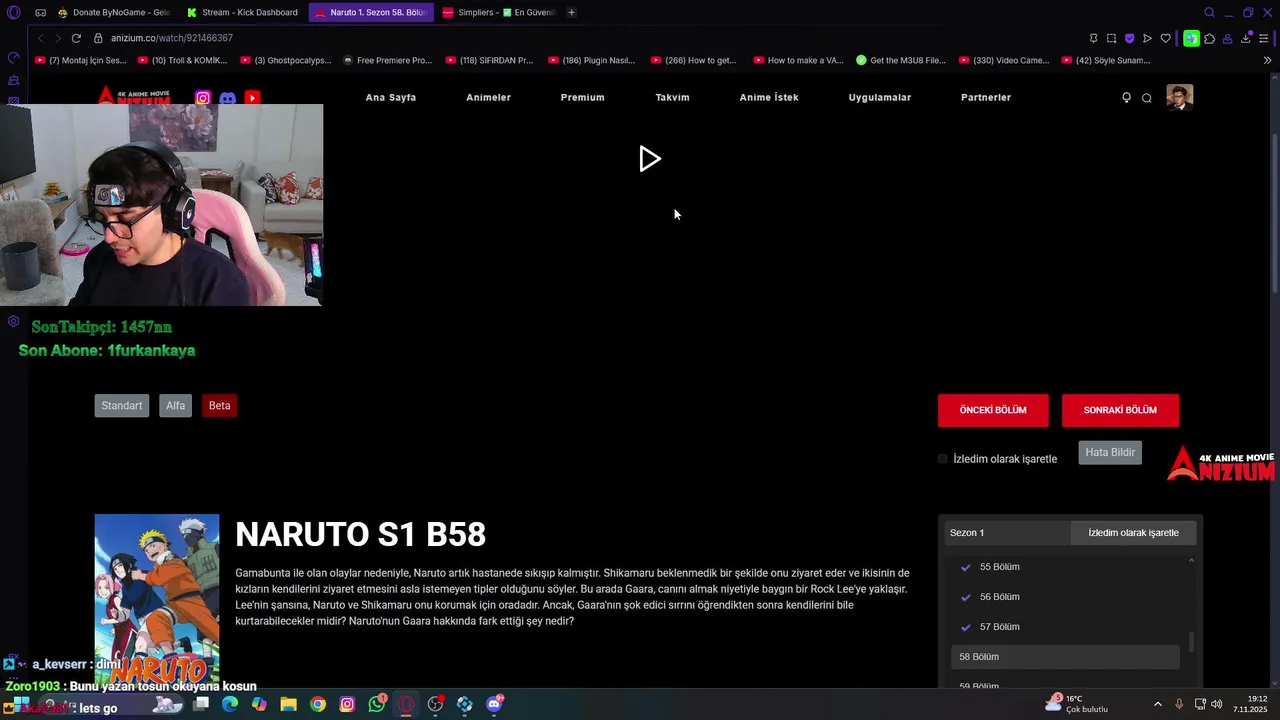Open the extensions puzzle icon
The width and height of the screenshot is (1280, 720).
tap(1209, 38)
